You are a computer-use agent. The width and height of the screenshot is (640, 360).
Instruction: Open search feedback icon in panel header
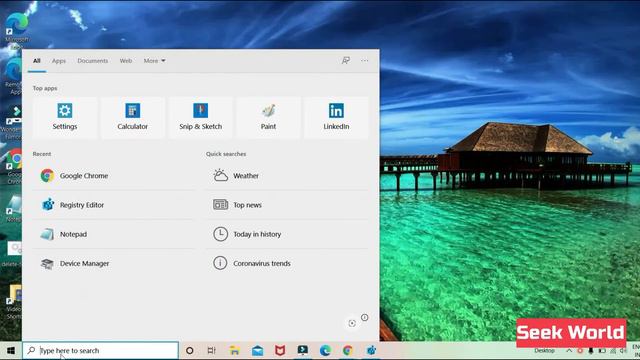(x=346, y=60)
